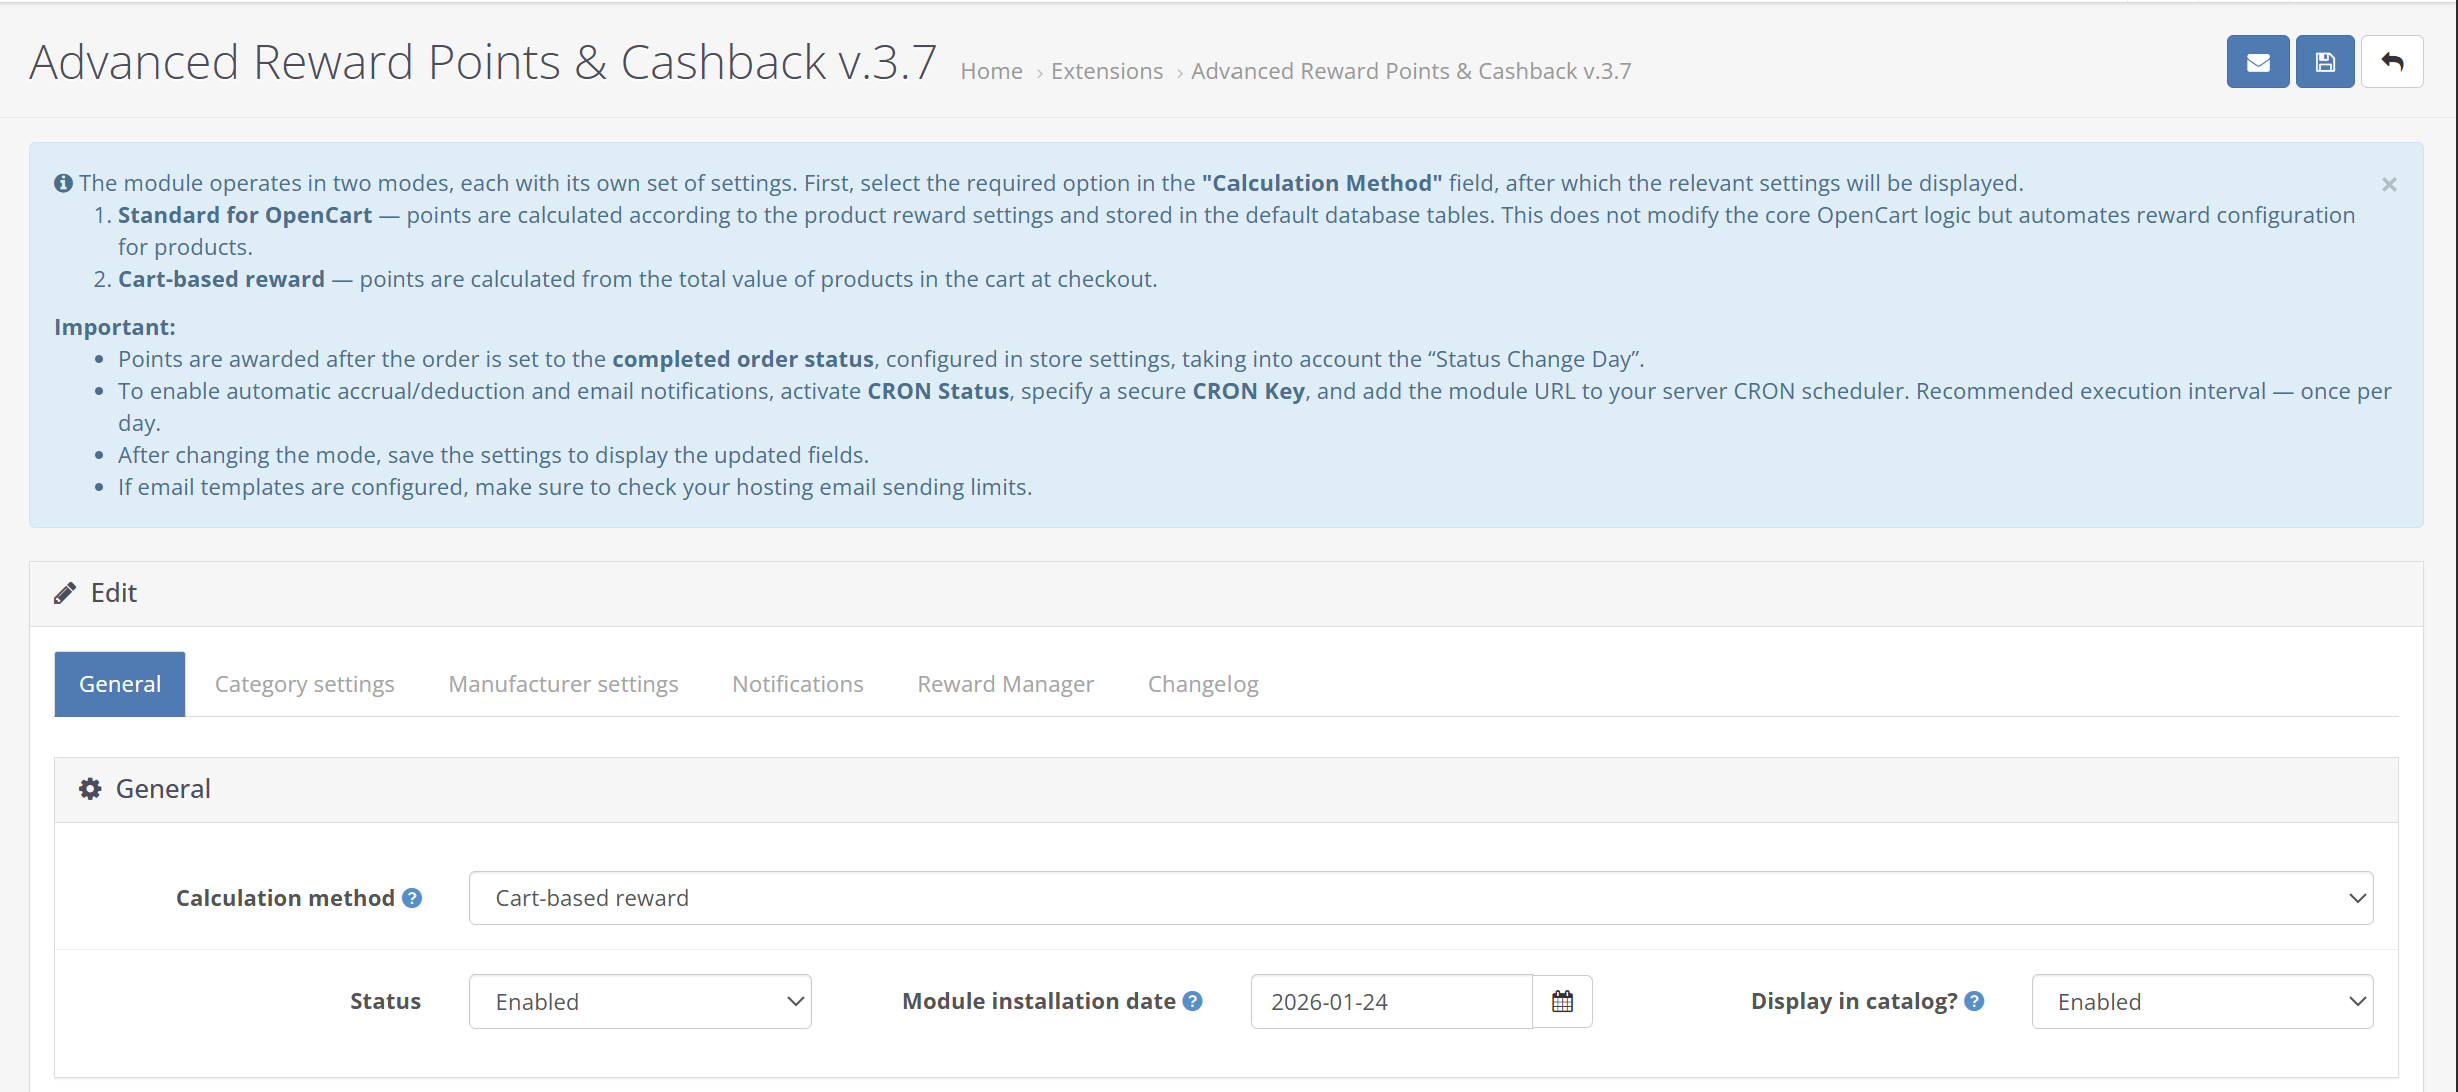This screenshot has width=2458, height=1092.
Task: Switch to the General tab
Action: (x=120, y=684)
